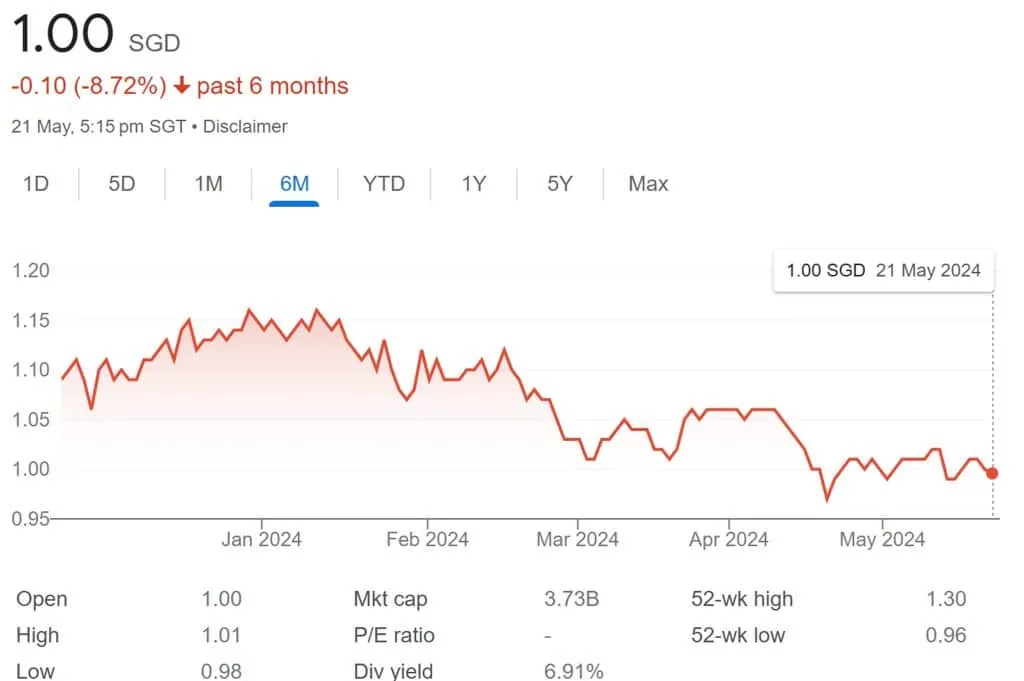The image size is (1024, 681).
Task: Select the 5D time range
Action: [120, 184]
